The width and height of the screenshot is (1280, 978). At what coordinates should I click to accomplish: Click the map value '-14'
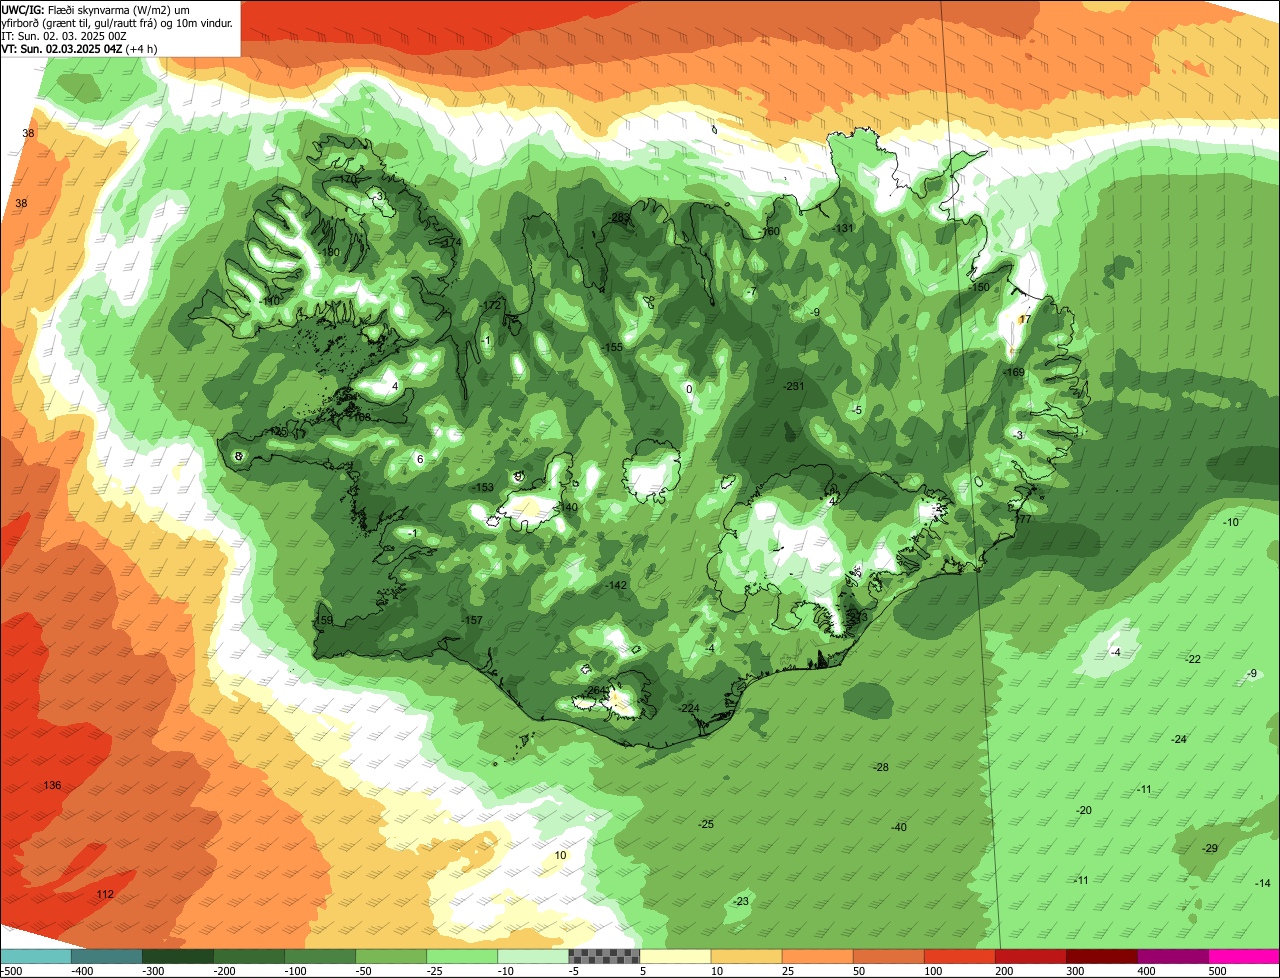tap(1263, 883)
